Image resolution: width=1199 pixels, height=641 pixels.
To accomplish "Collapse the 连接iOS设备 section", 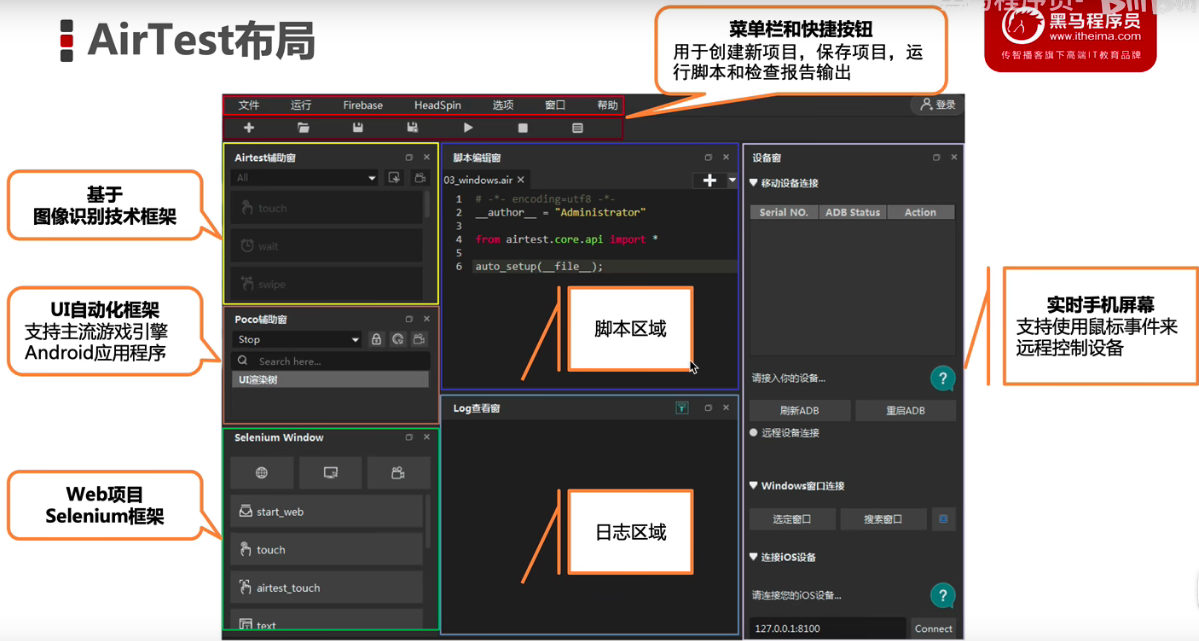I will (754, 557).
